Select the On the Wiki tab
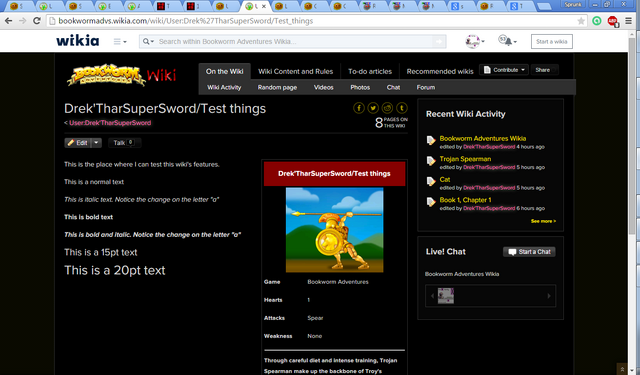 [x=224, y=71]
